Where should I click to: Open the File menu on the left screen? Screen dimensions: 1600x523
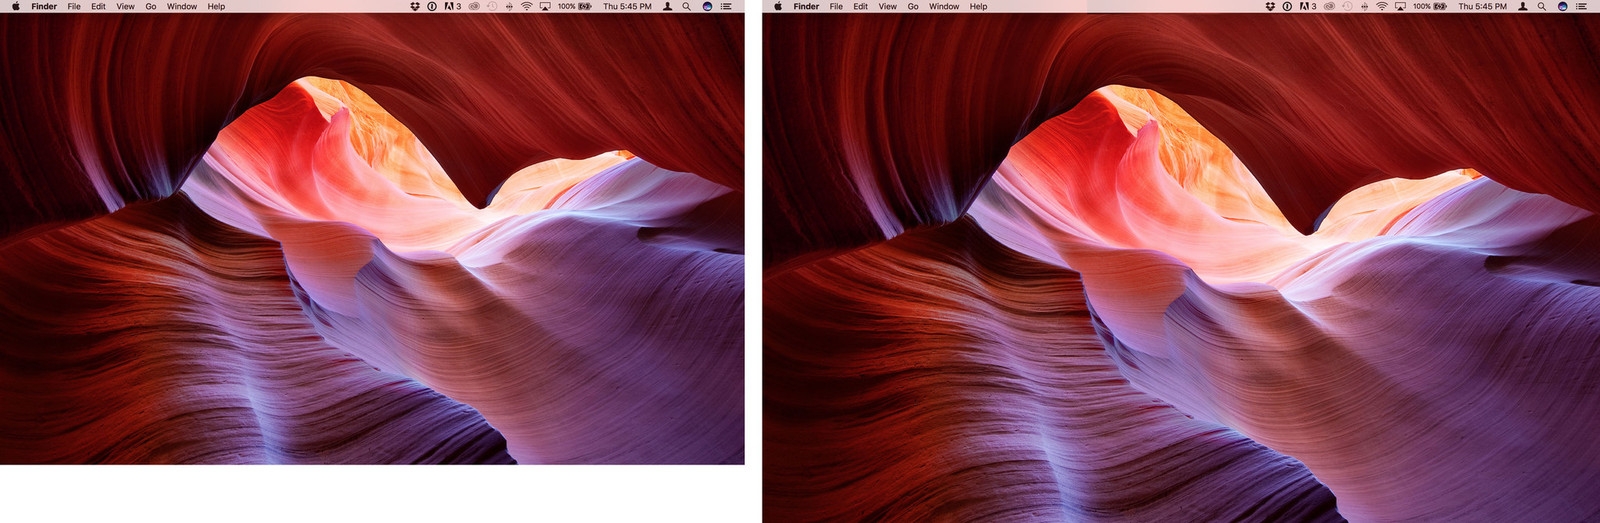[x=74, y=6]
